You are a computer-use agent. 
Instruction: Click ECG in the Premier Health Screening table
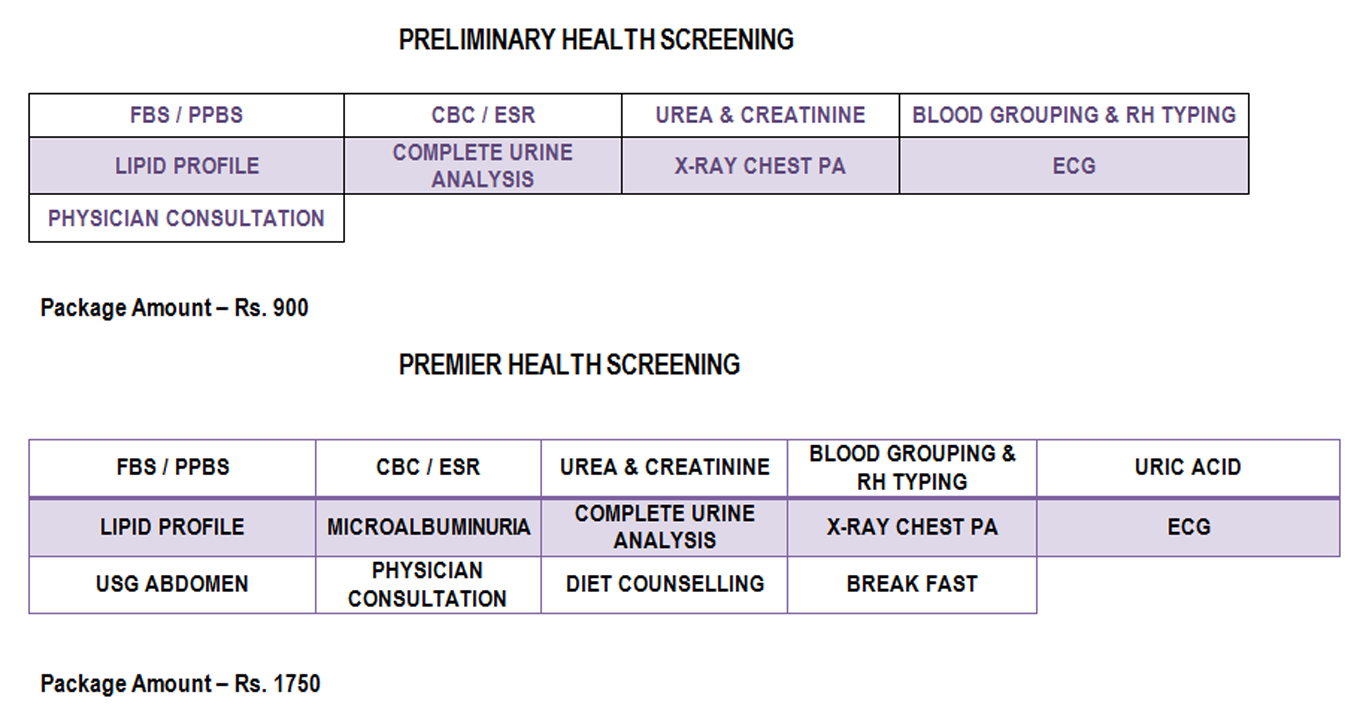(x=1188, y=527)
